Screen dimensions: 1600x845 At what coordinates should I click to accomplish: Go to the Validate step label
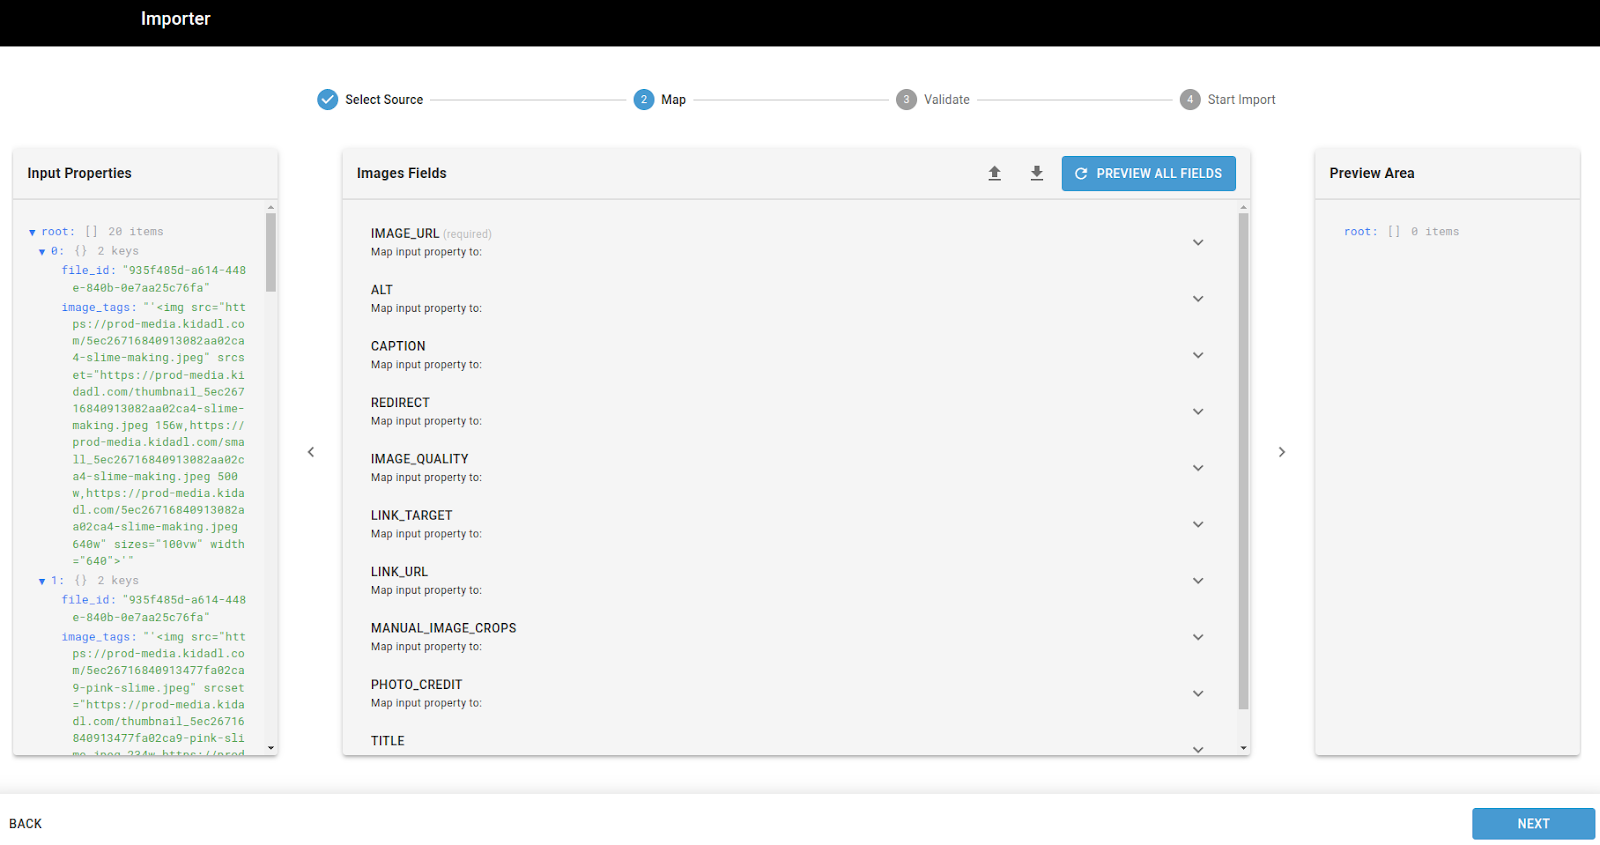[x=947, y=100]
